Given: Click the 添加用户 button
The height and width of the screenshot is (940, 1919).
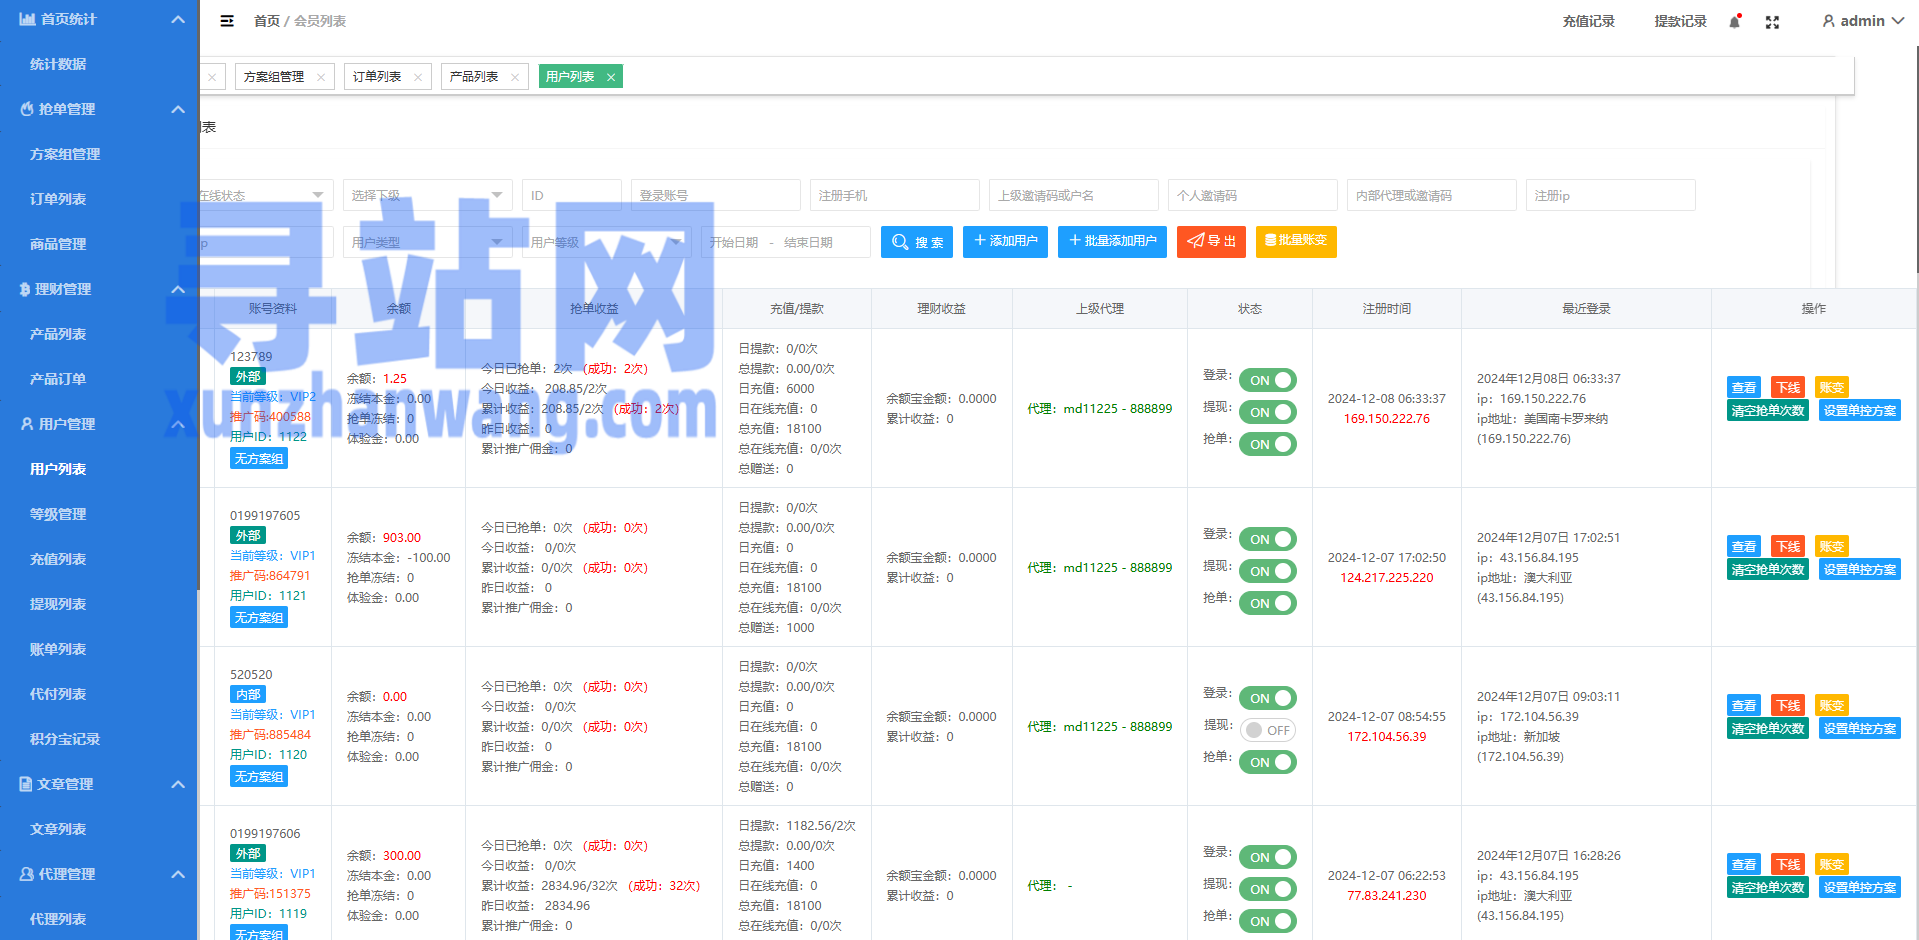Looking at the screenshot, I should 1005,242.
